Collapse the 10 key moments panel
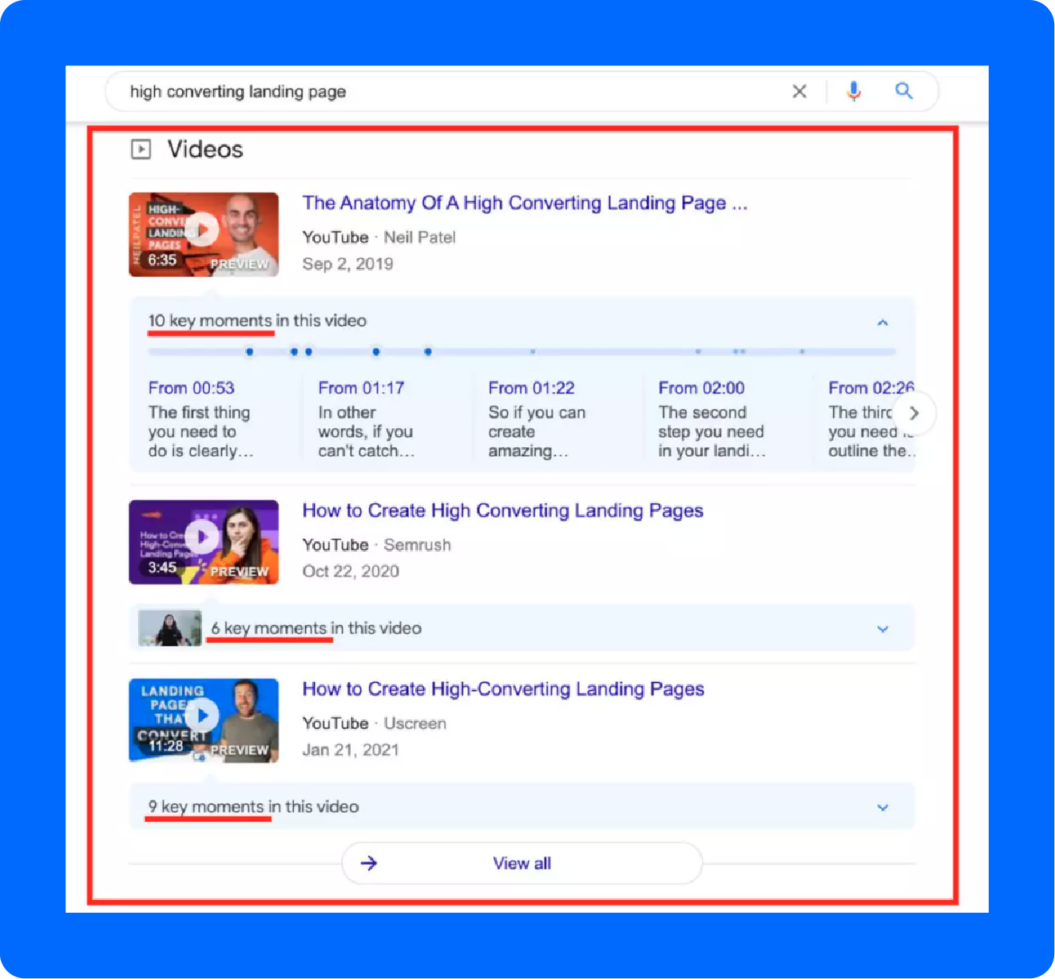Screen dimensions: 1055x979 coord(882,322)
